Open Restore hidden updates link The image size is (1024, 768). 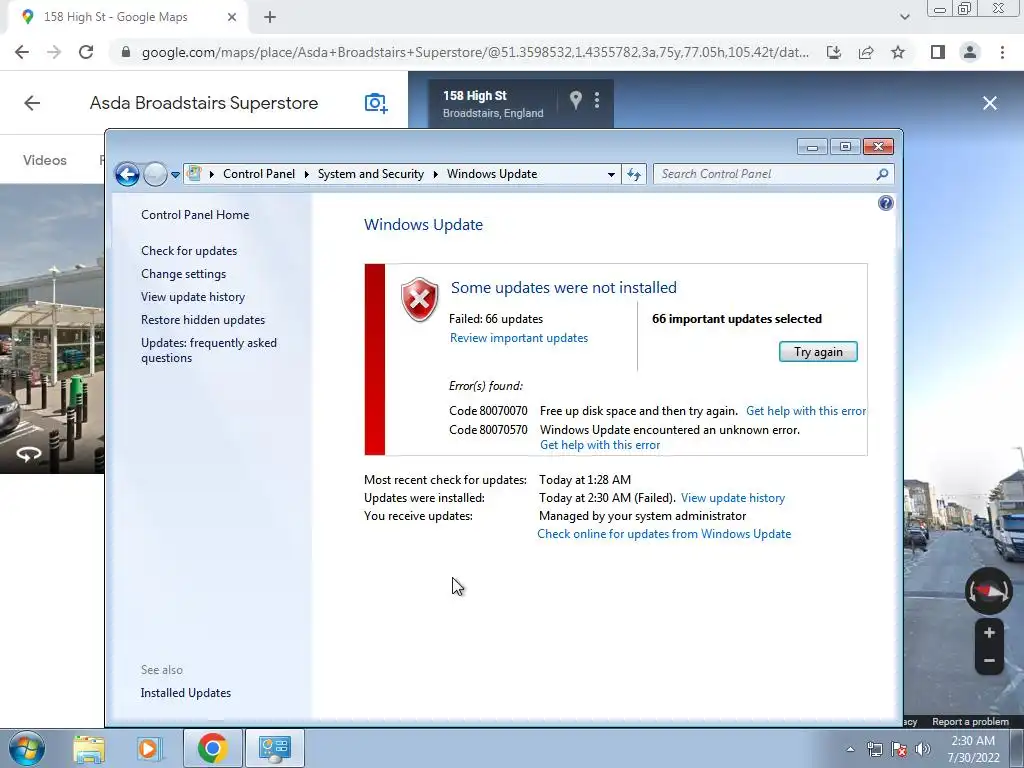click(x=202, y=320)
